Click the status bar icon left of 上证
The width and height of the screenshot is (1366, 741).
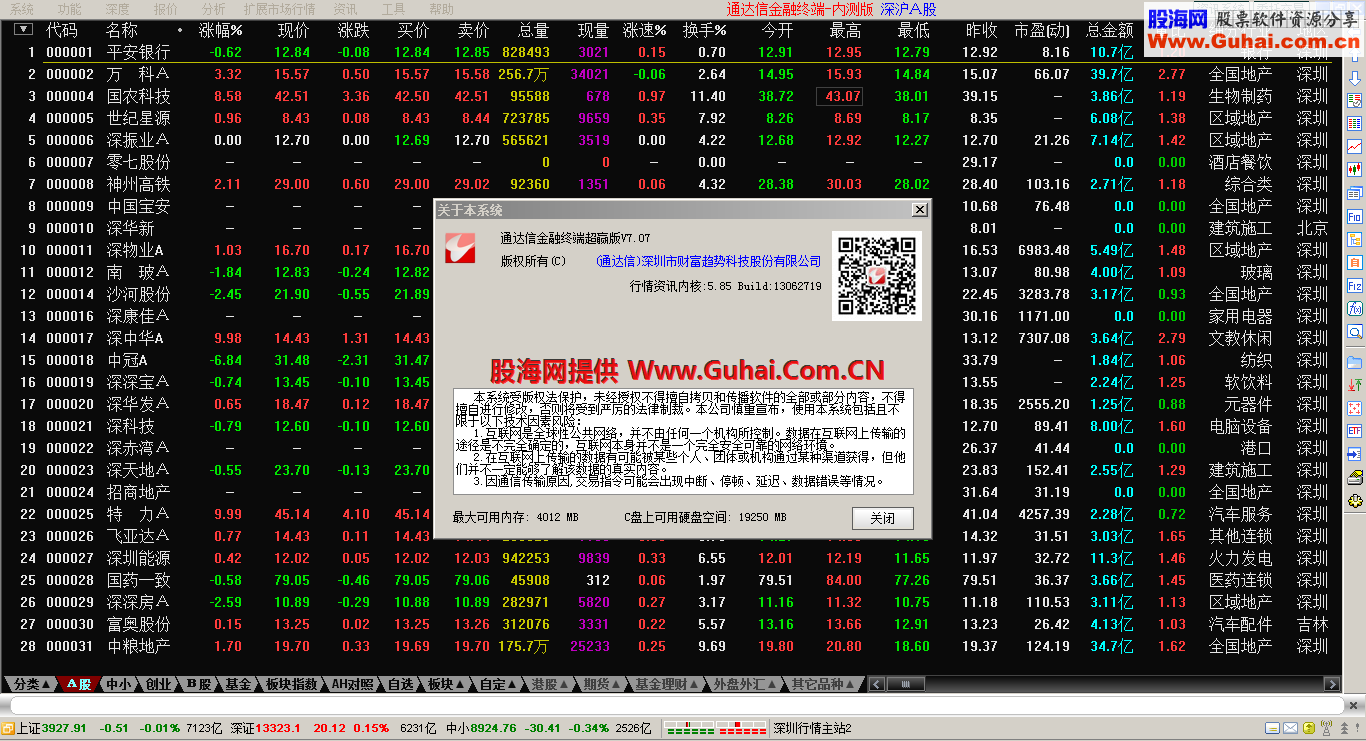coord(7,728)
